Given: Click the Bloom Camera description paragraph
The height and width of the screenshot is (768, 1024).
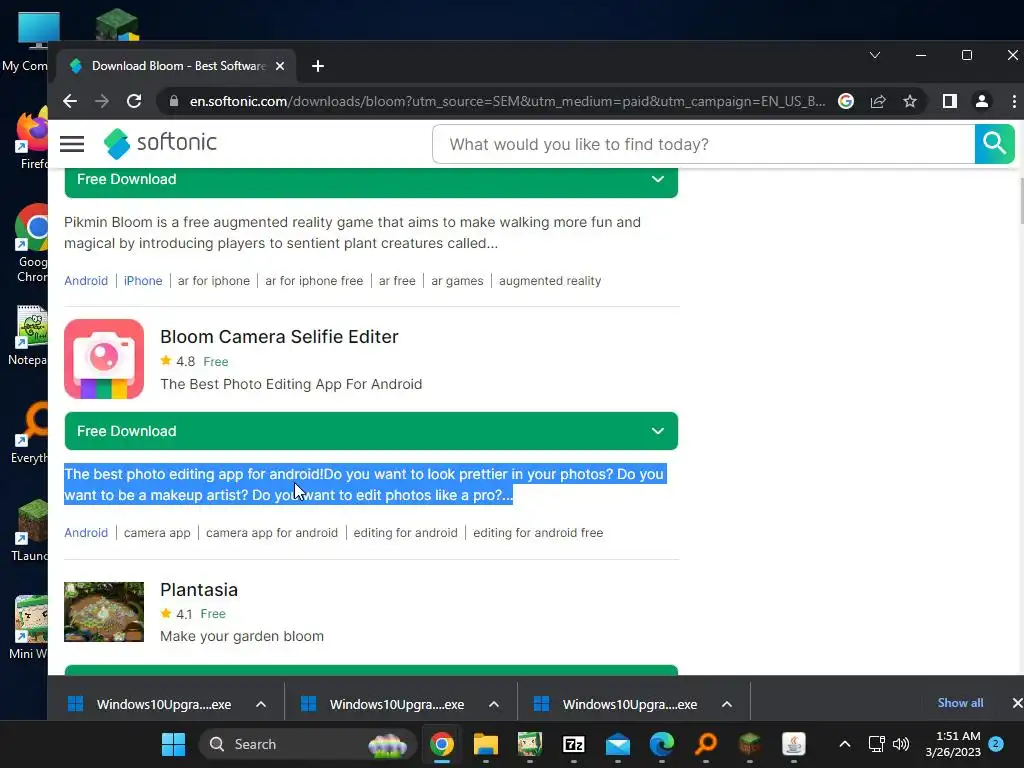Looking at the screenshot, I should [x=364, y=485].
